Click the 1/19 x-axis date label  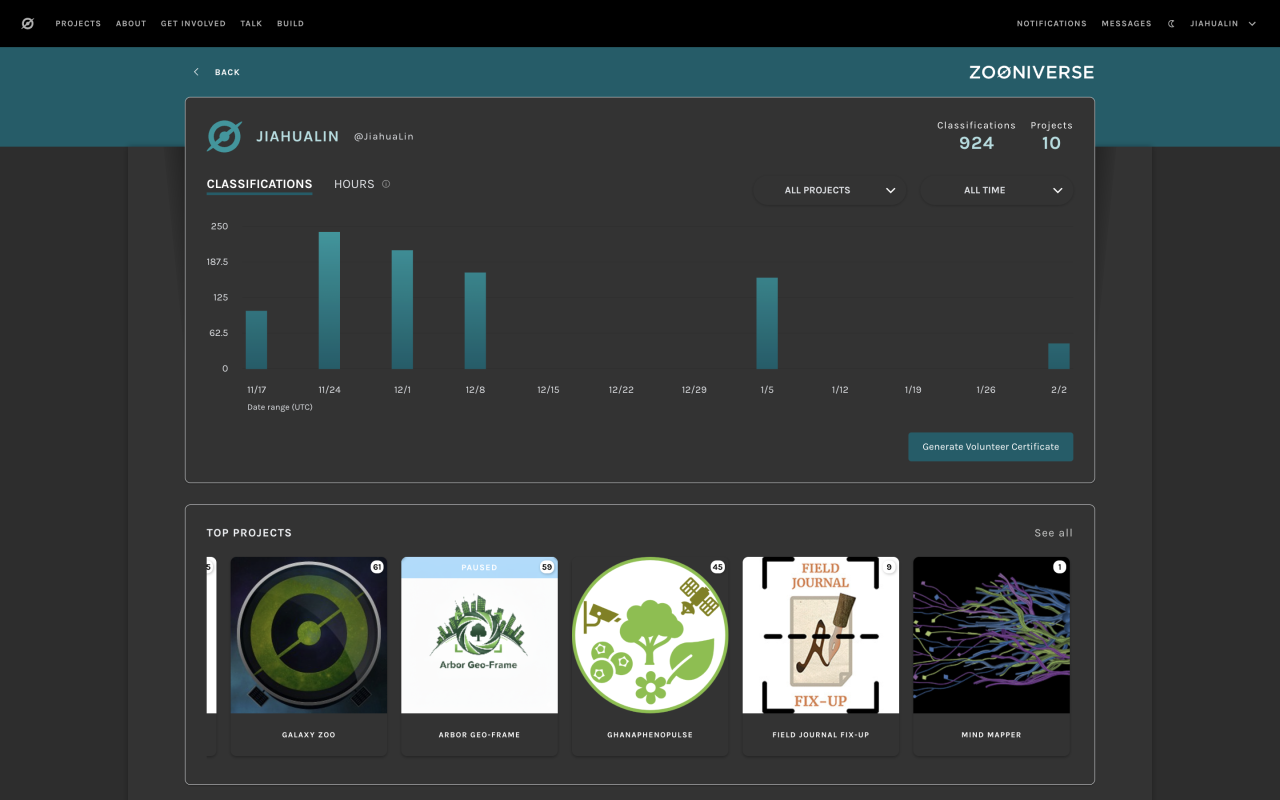[913, 390]
